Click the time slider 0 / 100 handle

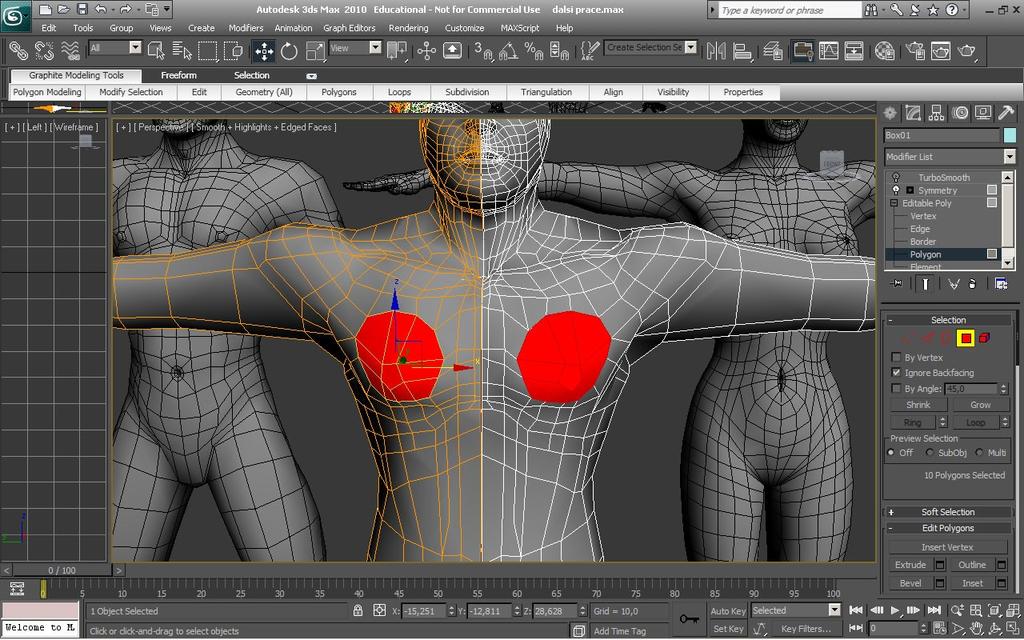click(61, 570)
